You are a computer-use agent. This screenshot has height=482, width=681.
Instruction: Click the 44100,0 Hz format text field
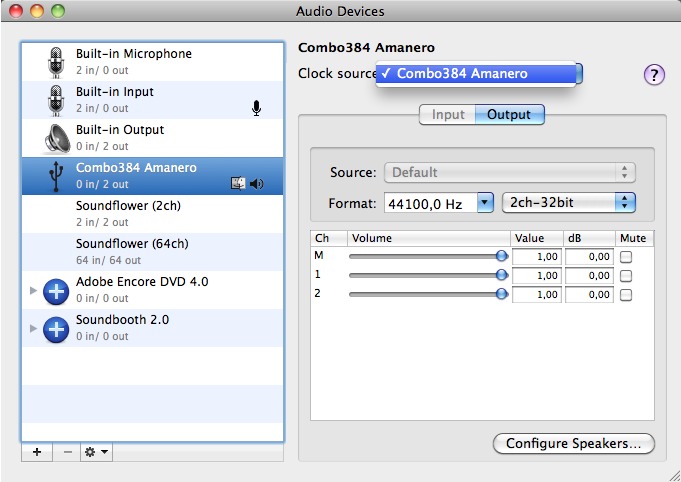coord(430,203)
